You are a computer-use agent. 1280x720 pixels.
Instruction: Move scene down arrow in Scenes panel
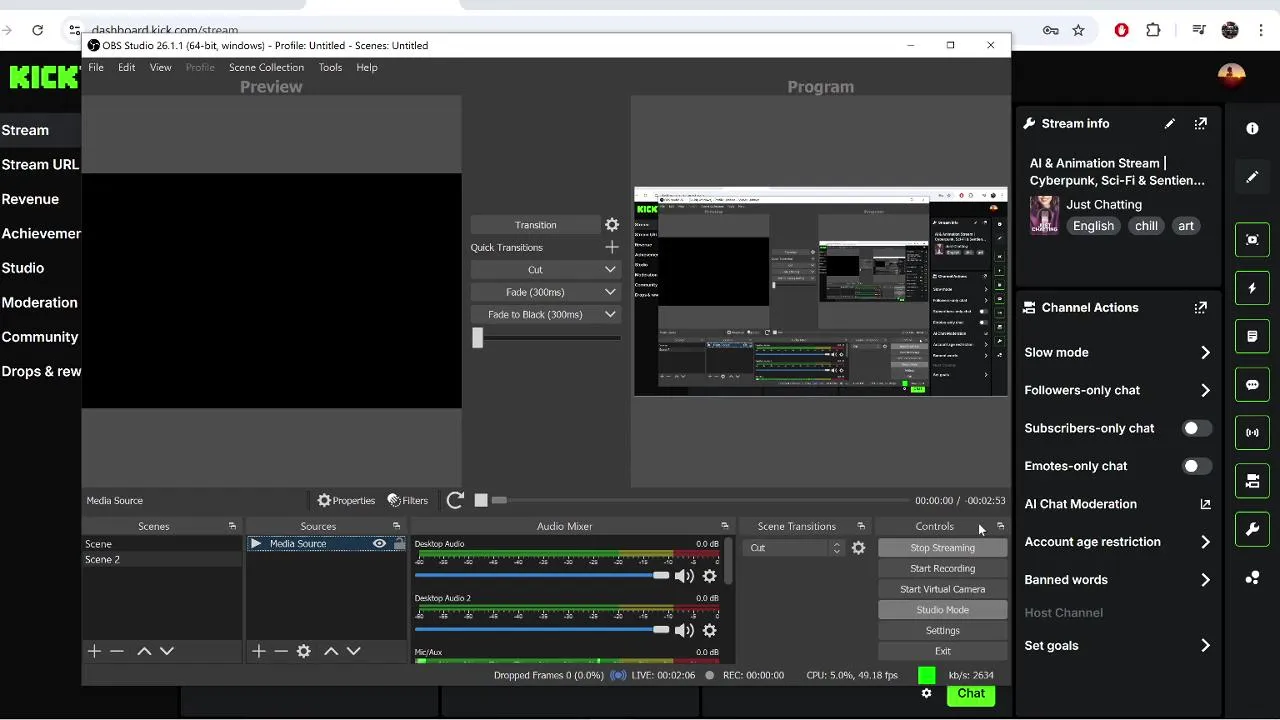pos(167,651)
